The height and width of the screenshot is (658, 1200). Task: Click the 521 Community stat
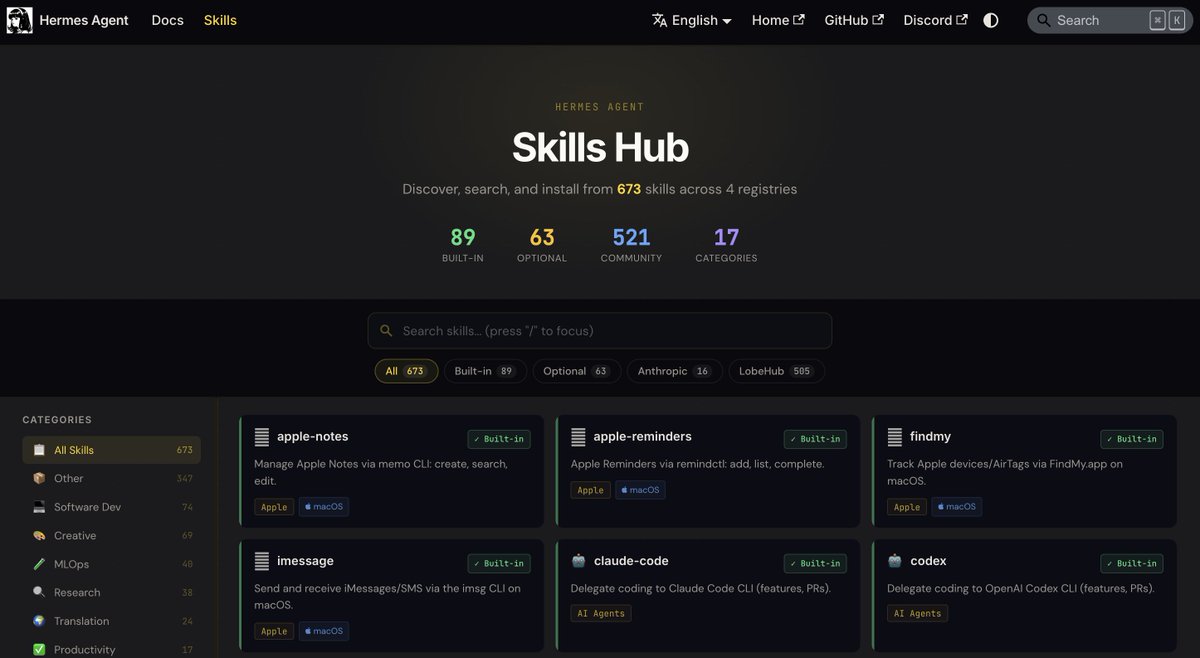click(x=631, y=244)
